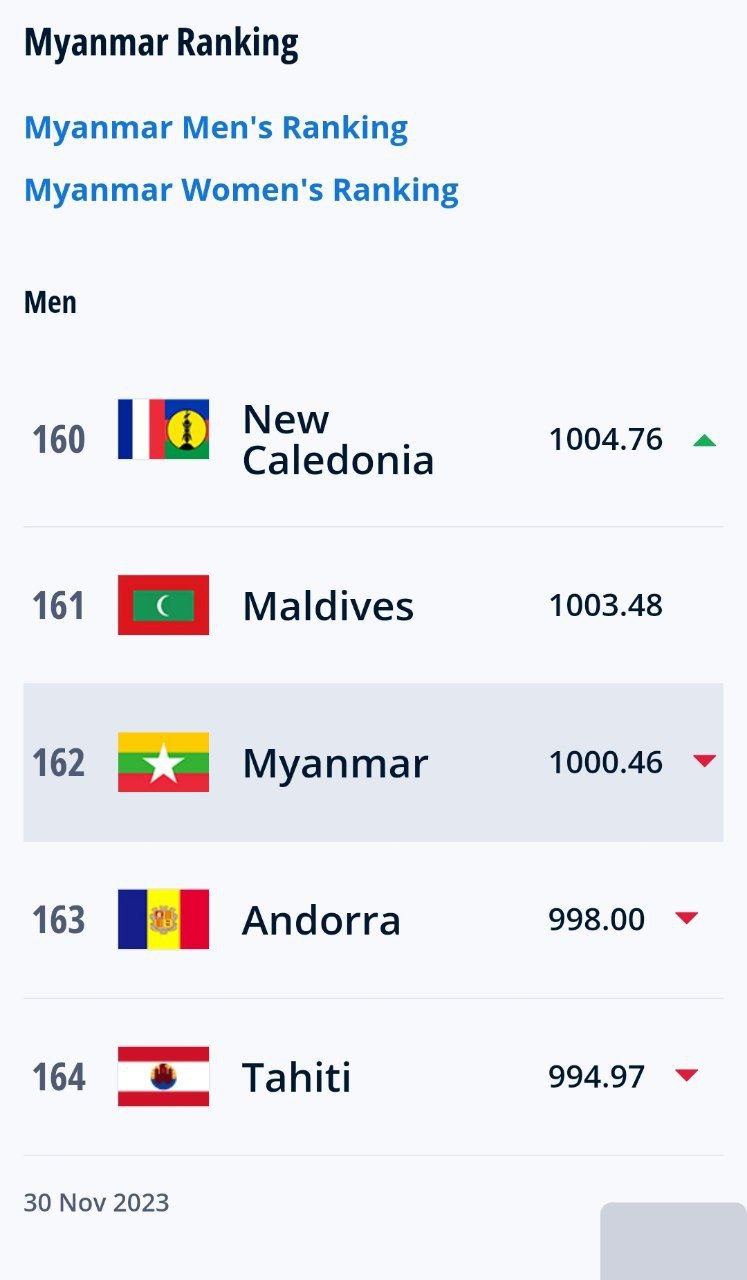
Task: Click red down arrow beside Andorra points
Action: [686, 918]
